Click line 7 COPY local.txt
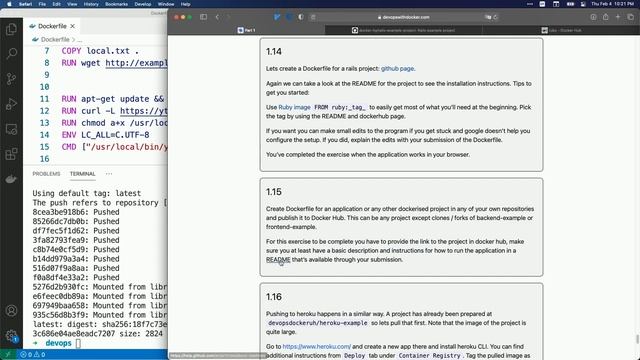This screenshot has height=360, width=640. 100,51
